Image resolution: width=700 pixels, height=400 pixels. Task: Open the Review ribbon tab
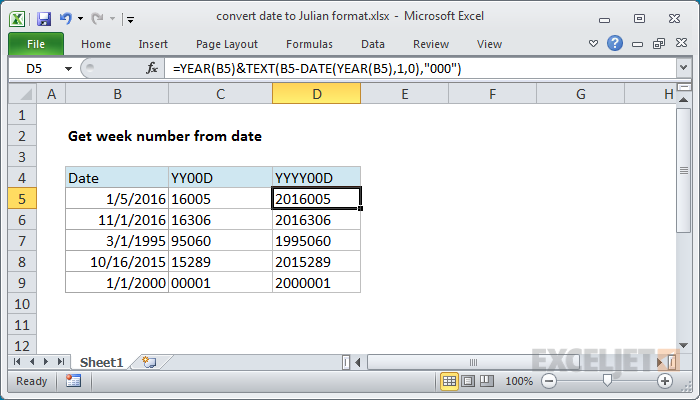point(431,44)
